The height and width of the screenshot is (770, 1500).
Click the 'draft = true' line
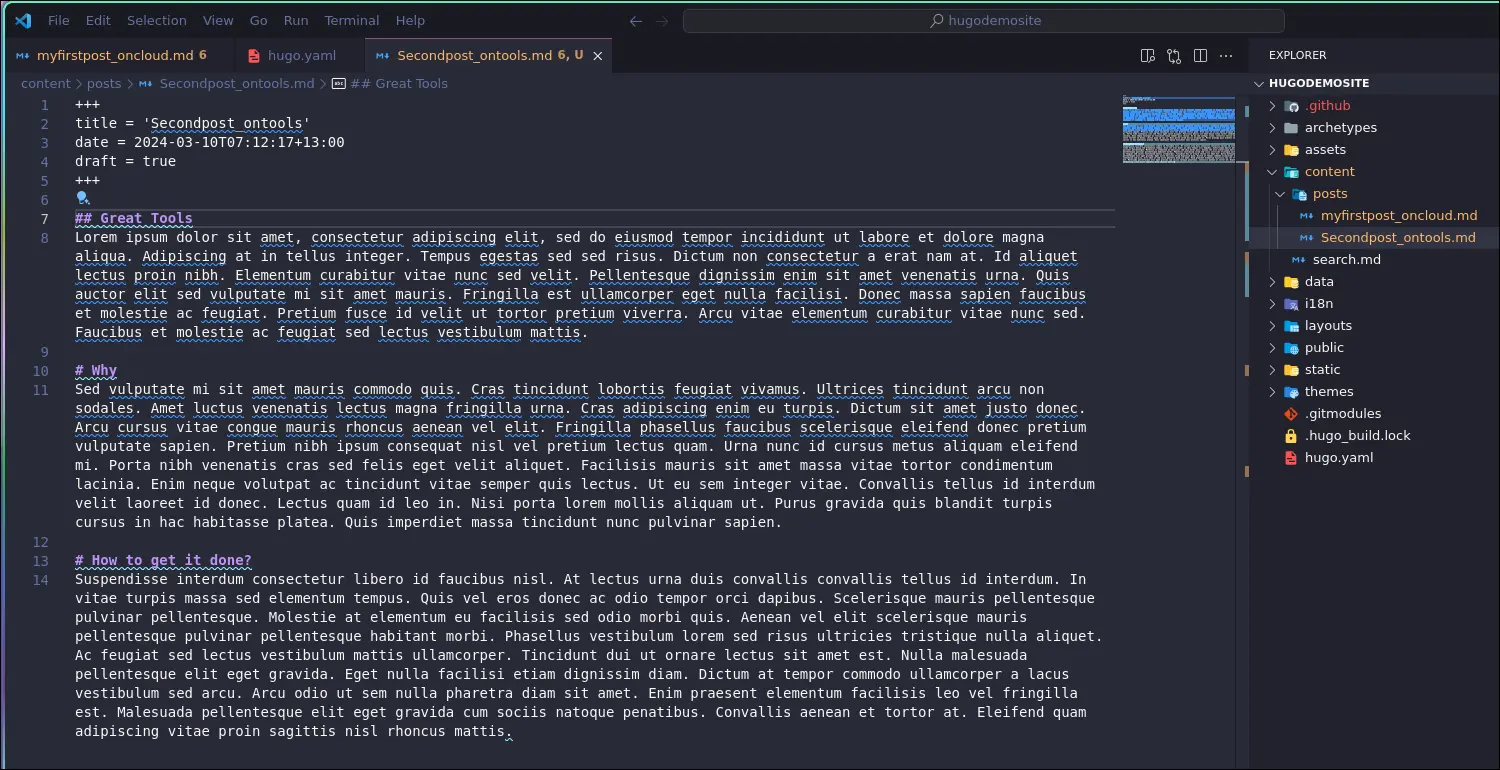[125, 161]
